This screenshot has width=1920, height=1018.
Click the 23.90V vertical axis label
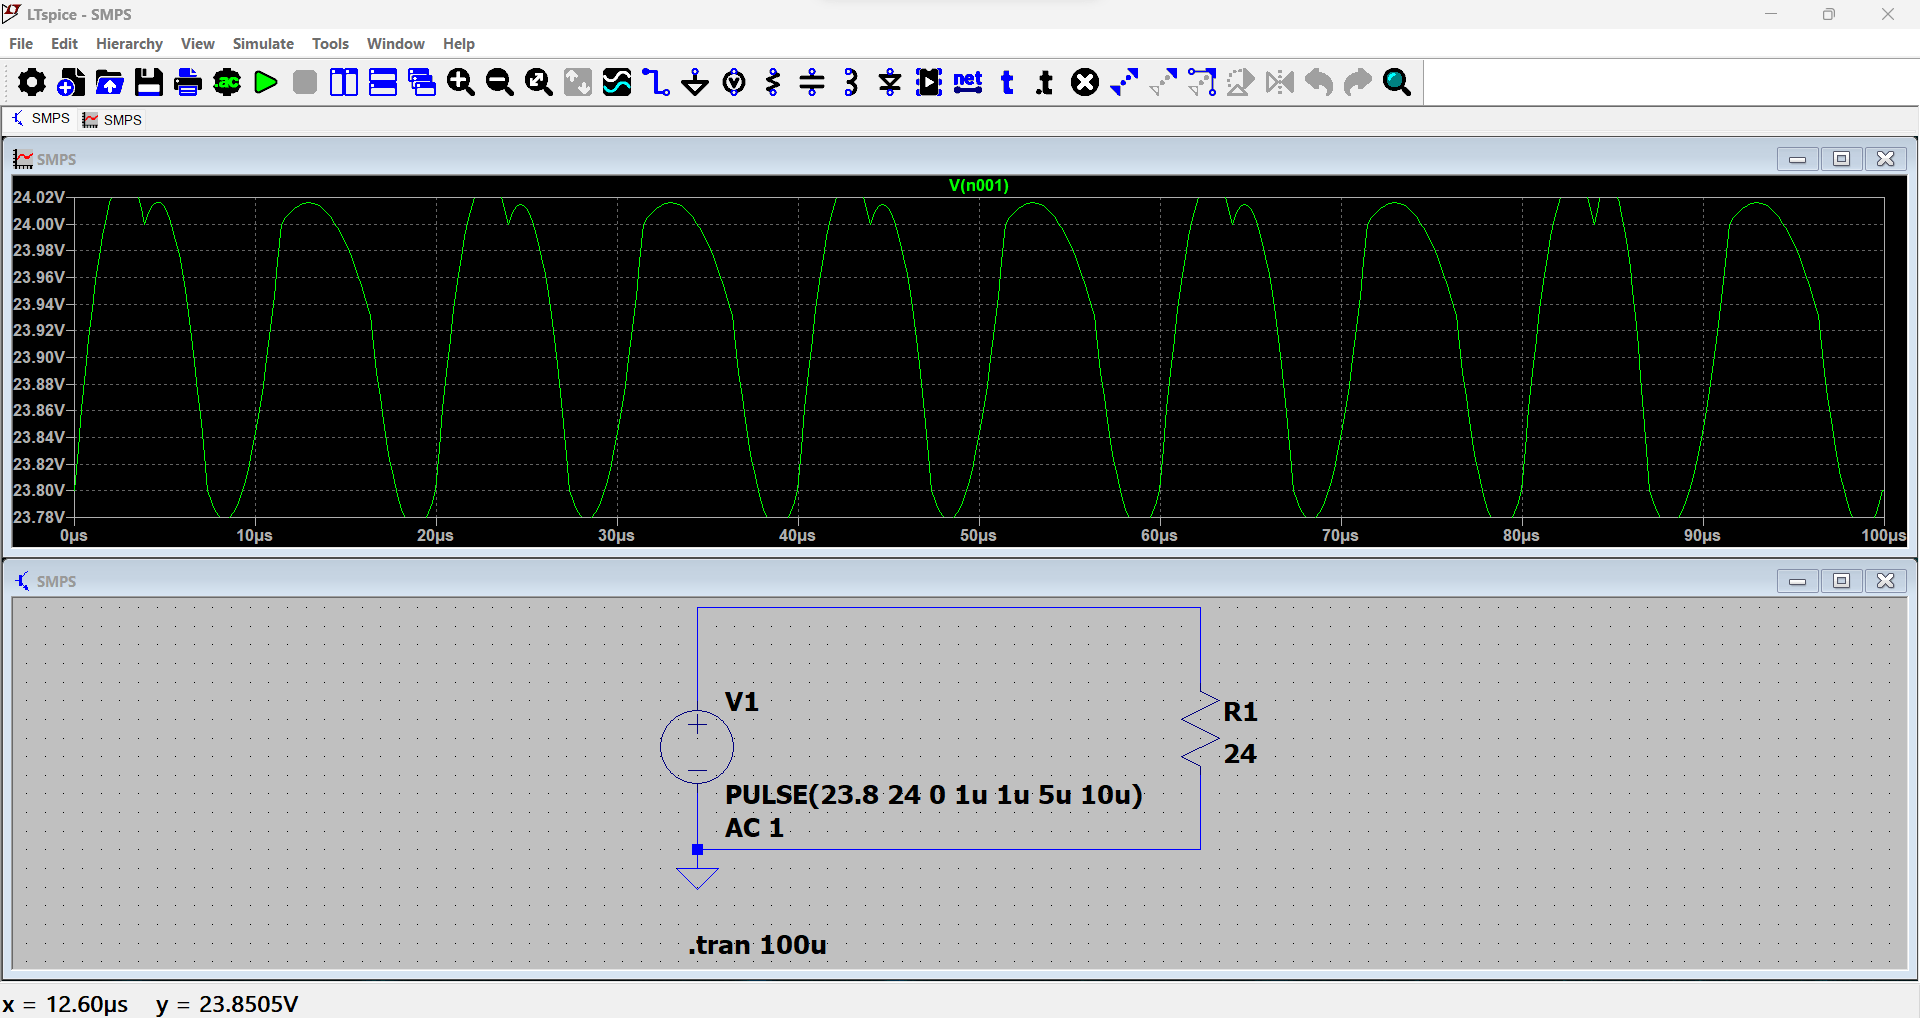[39, 358]
